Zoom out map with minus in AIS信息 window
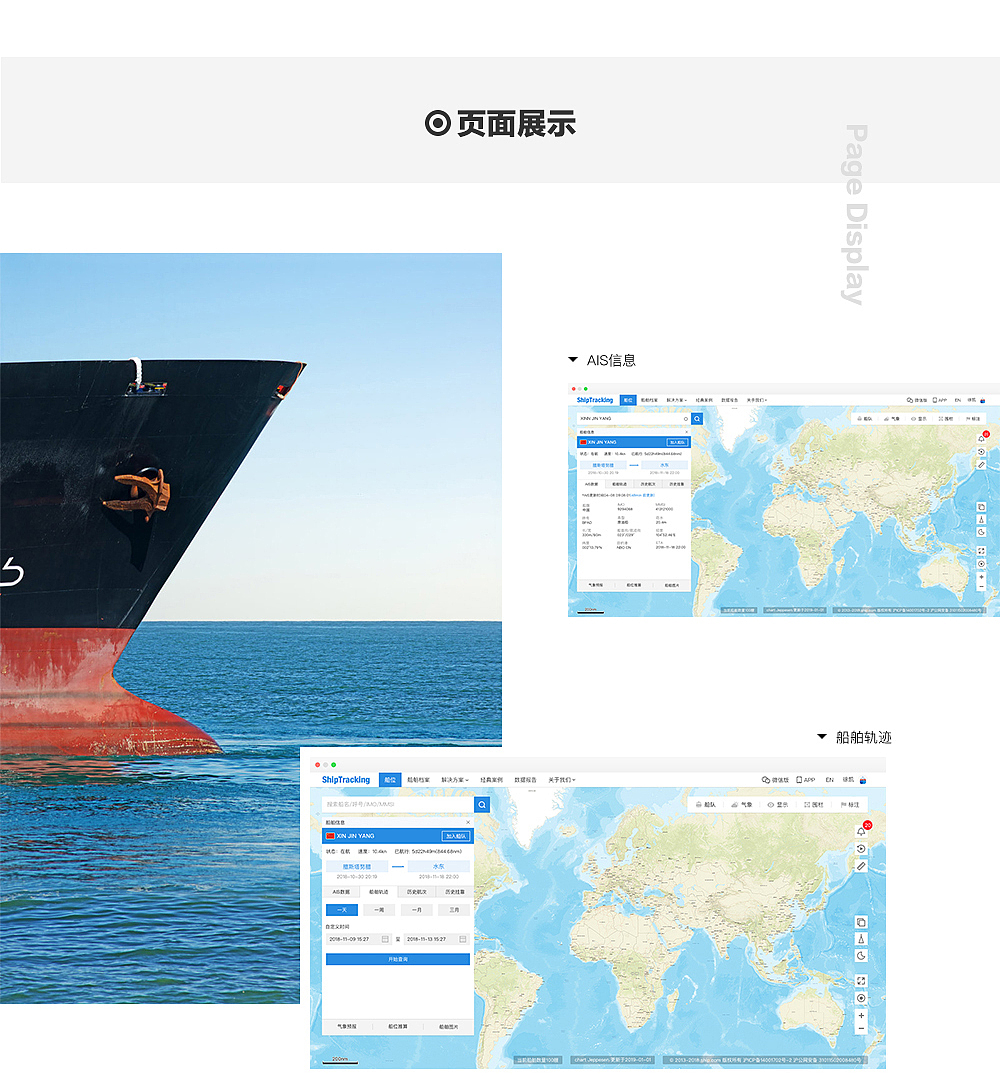 [x=981, y=587]
